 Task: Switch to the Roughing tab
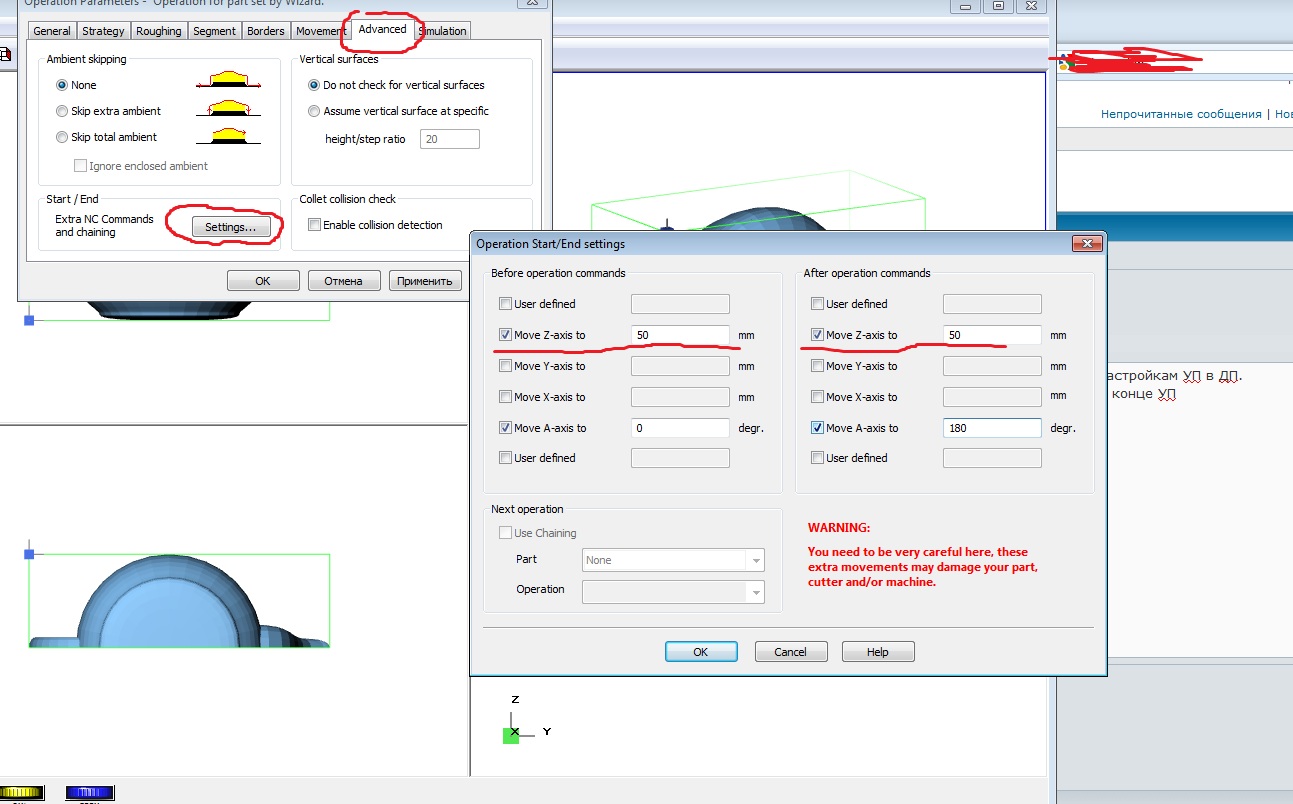(x=159, y=31)
